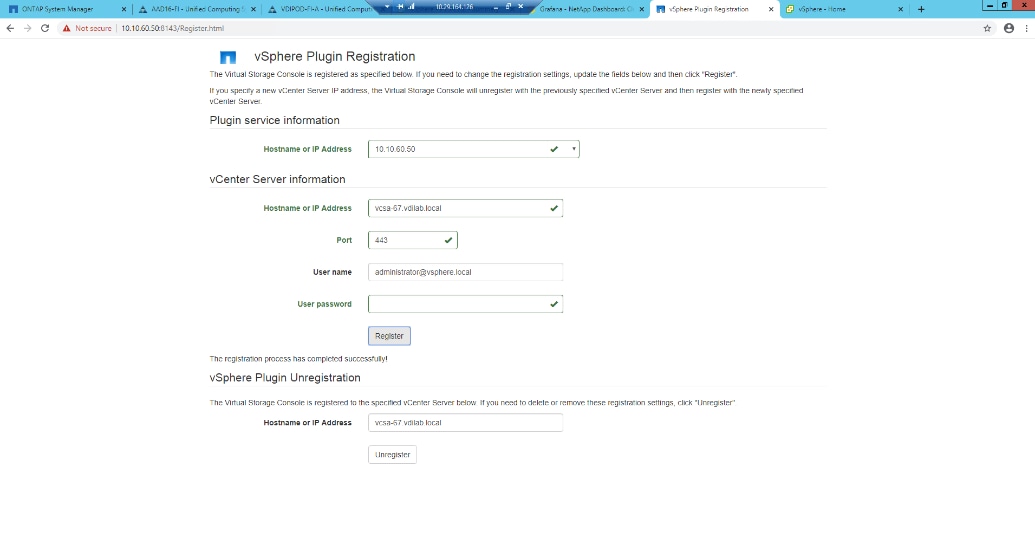Viewport: 1035px width, 557px height.
Task: Close the vSphere Plugin Registration tab
Action: [770, 9]
